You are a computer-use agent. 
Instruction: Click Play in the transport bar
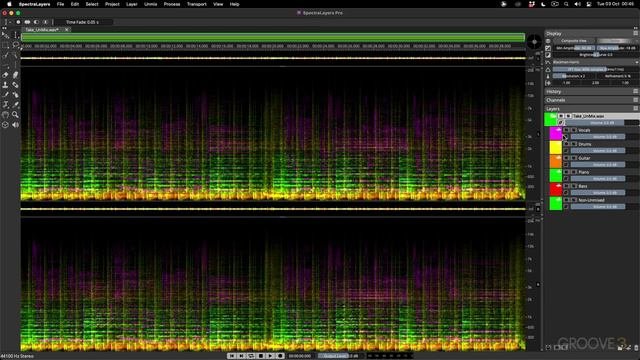point(270,356)
